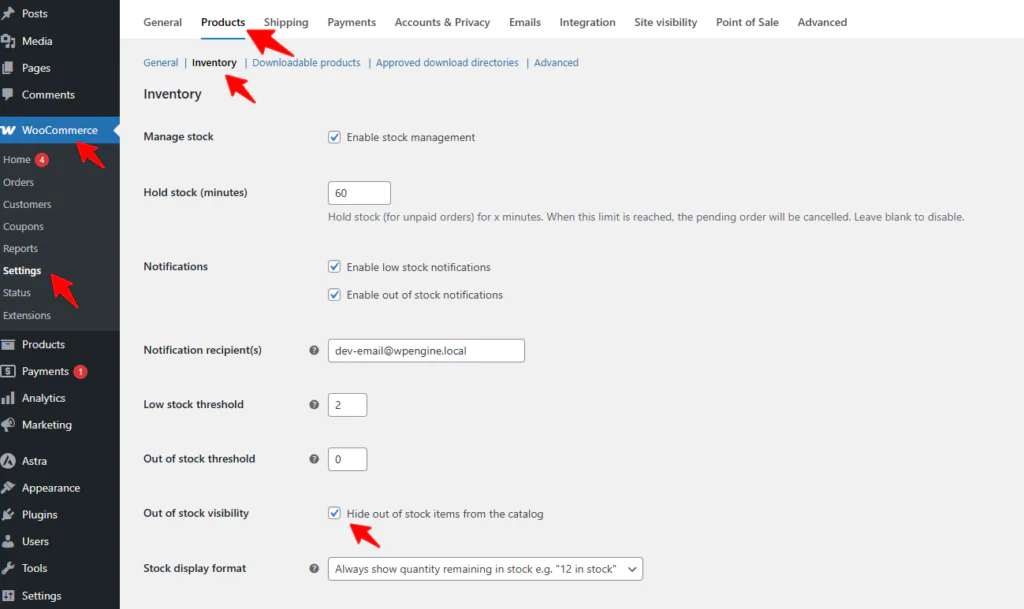Toggle Hide out of stock items checkbox
Screen dimensions: 1024x609
point(335,514)
